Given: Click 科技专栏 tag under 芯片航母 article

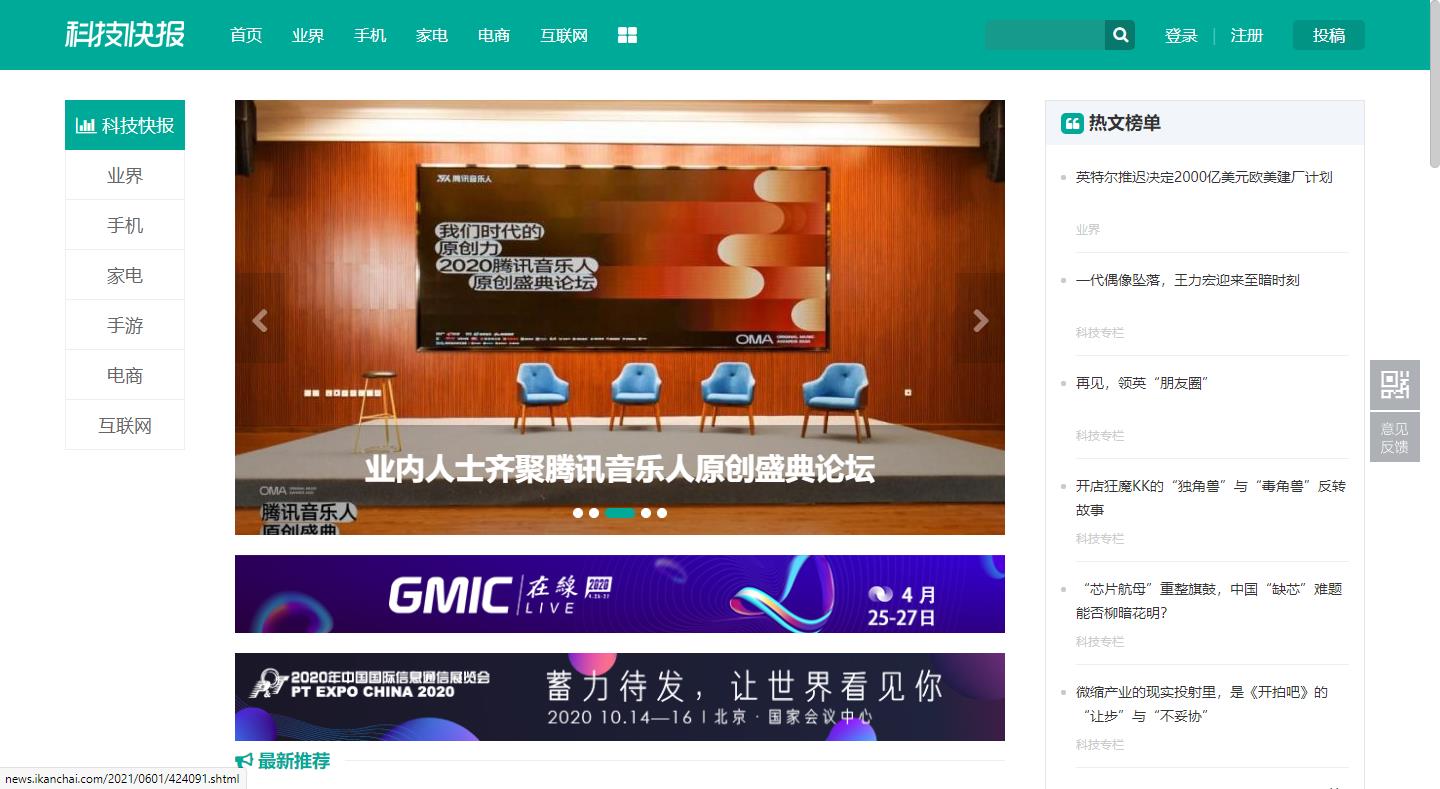Looking at the screenshot, I should pyautogui.click(x=1100, y=641).
